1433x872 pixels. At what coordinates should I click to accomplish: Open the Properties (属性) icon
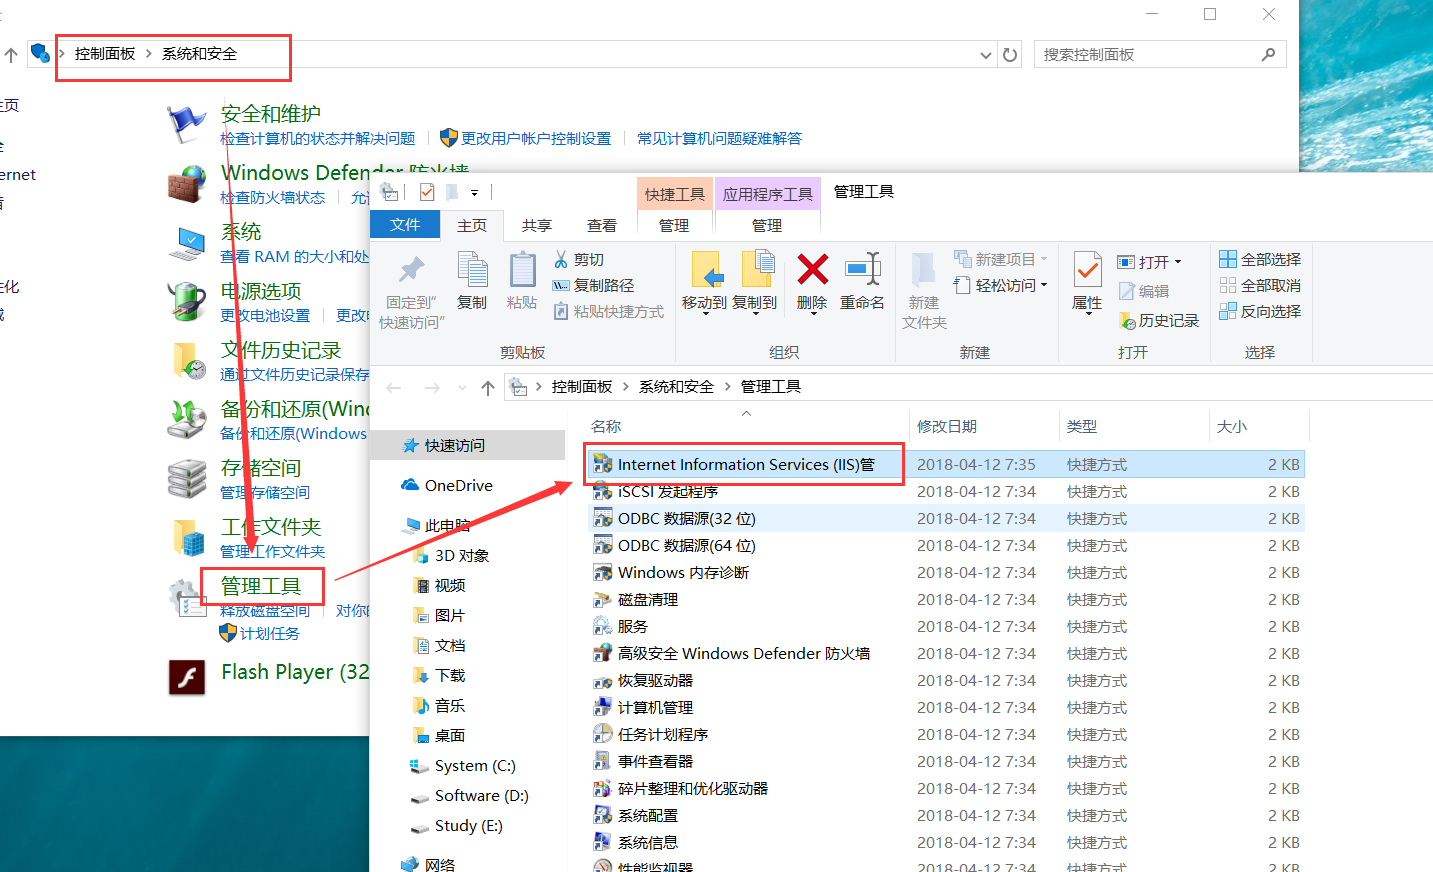tap(1087, 269)
